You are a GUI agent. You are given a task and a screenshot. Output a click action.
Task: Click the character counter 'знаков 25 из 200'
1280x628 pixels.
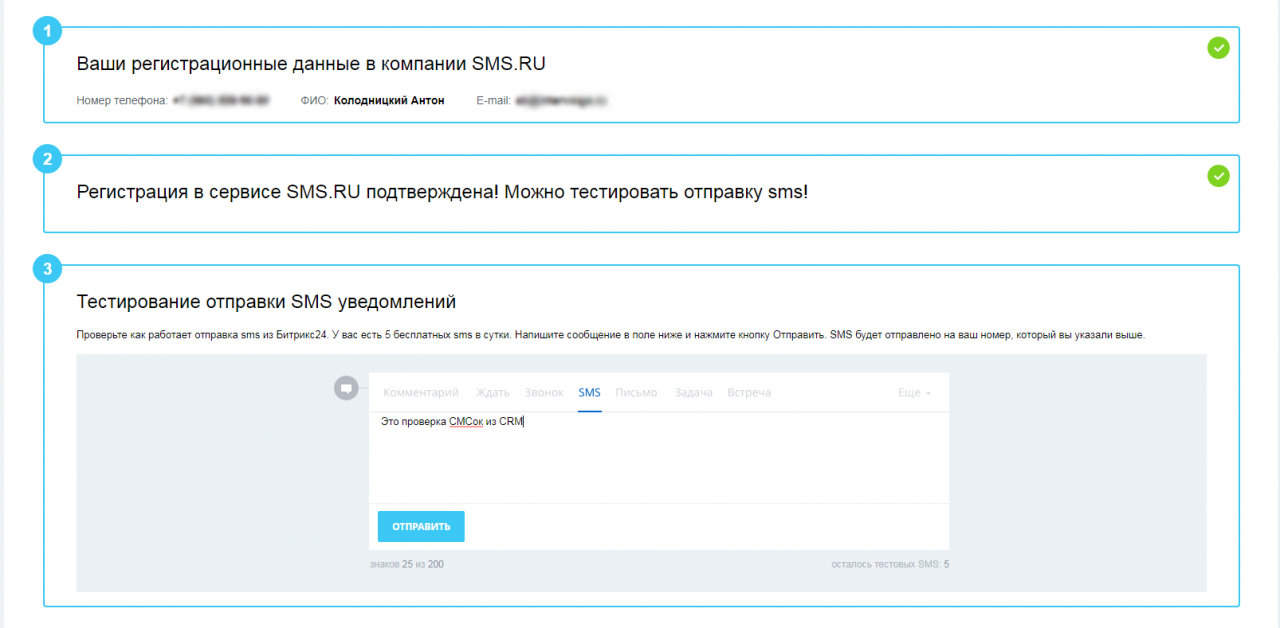406,565
